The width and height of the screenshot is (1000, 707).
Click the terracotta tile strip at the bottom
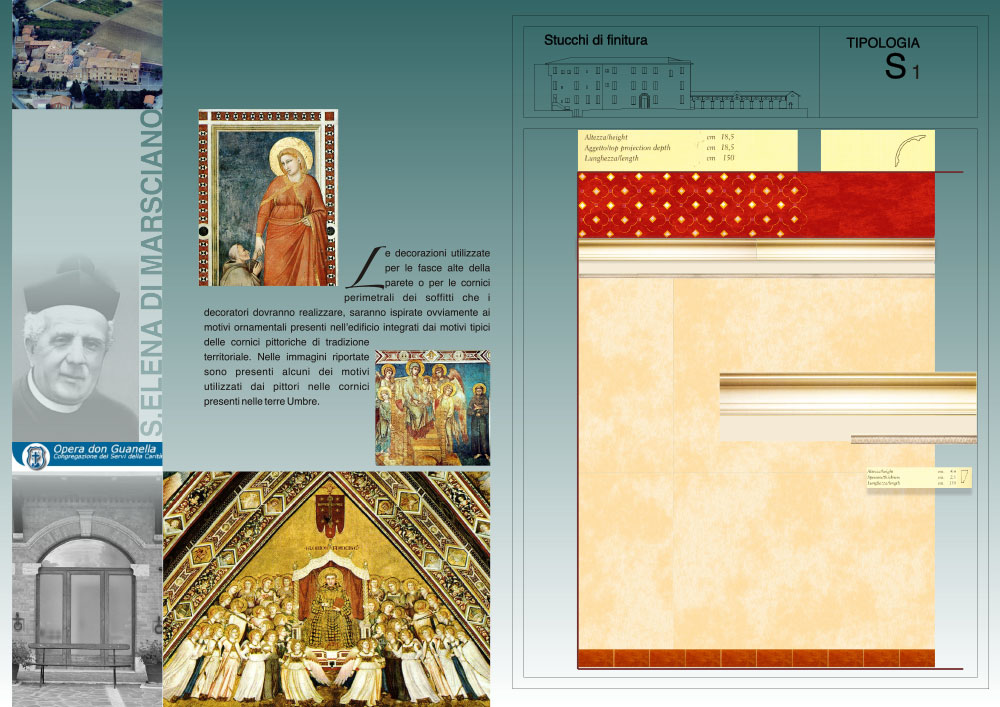[x=756, y=658]
